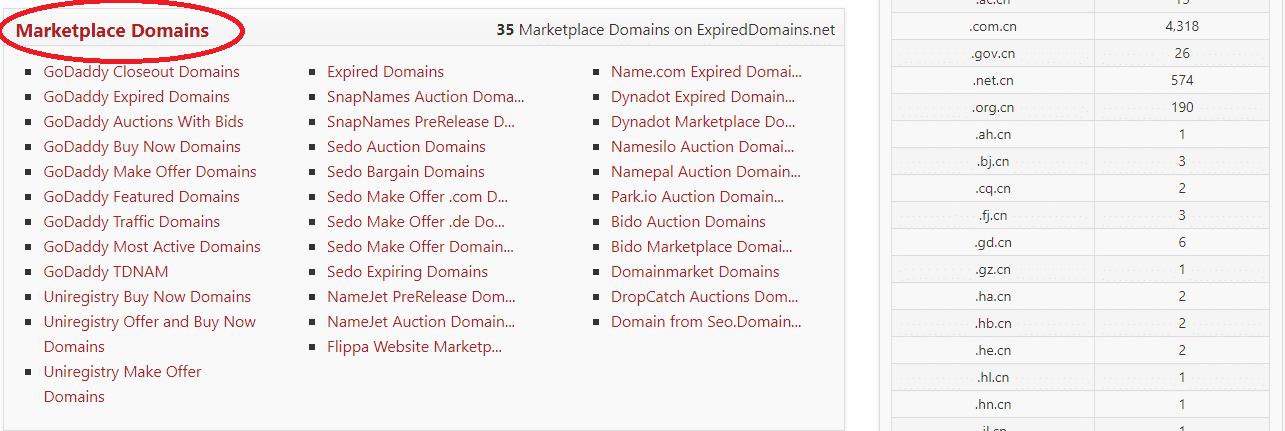
Task: Open Sedo Expiring Domains link
Action: pos(407,272)
